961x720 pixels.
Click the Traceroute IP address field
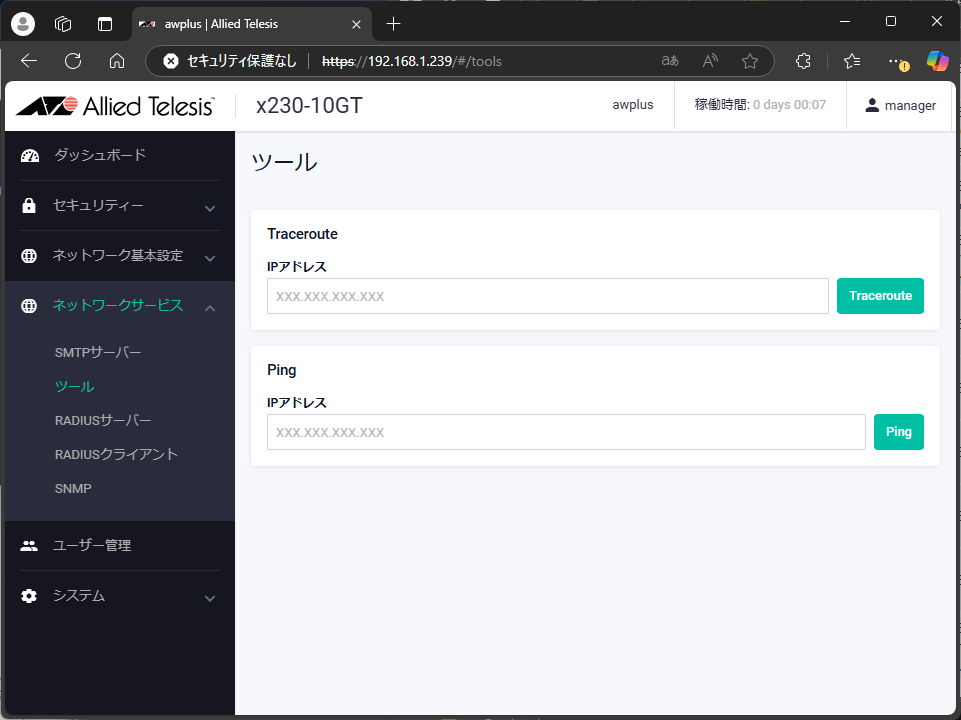[x=547, y=296]
